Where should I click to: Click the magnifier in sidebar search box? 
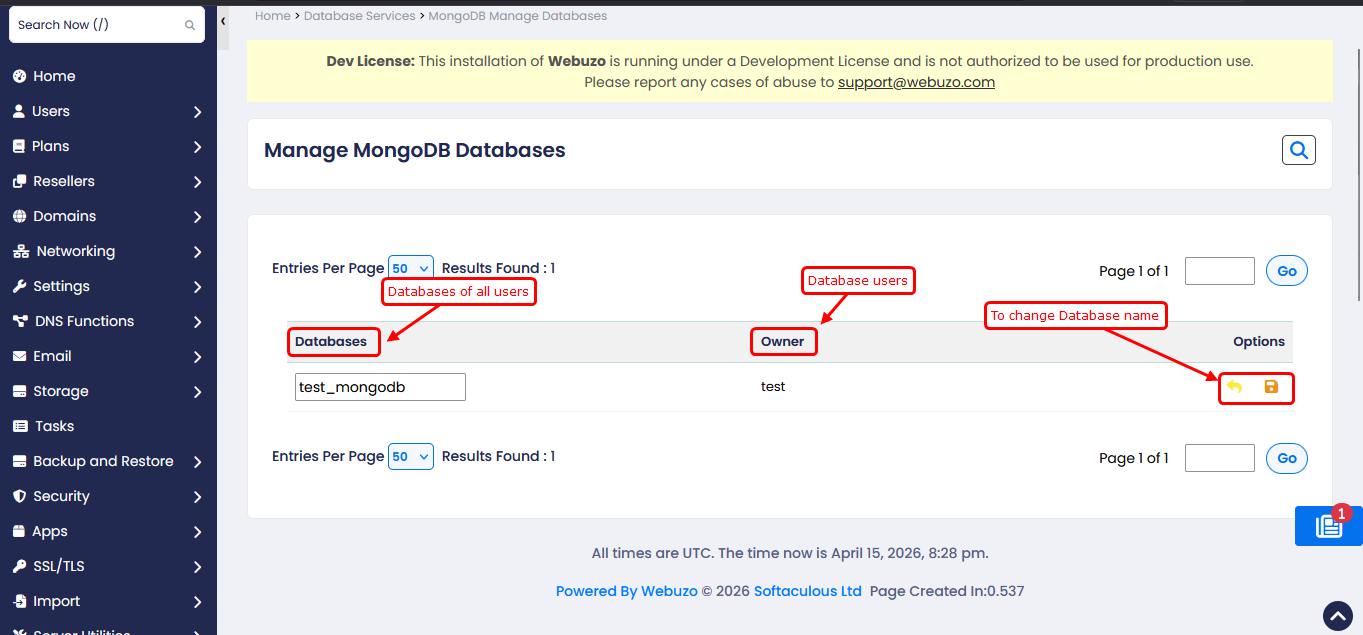[x=190, y=25]
